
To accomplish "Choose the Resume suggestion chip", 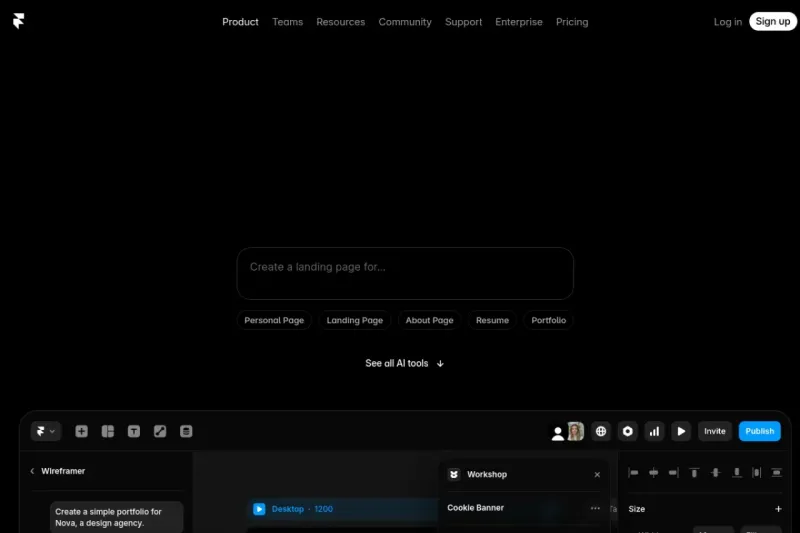I will tap(492, 320).
